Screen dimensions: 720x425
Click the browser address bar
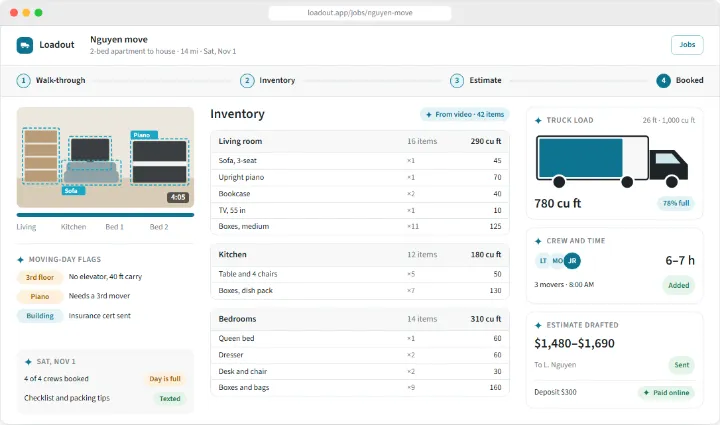[360, 13]
